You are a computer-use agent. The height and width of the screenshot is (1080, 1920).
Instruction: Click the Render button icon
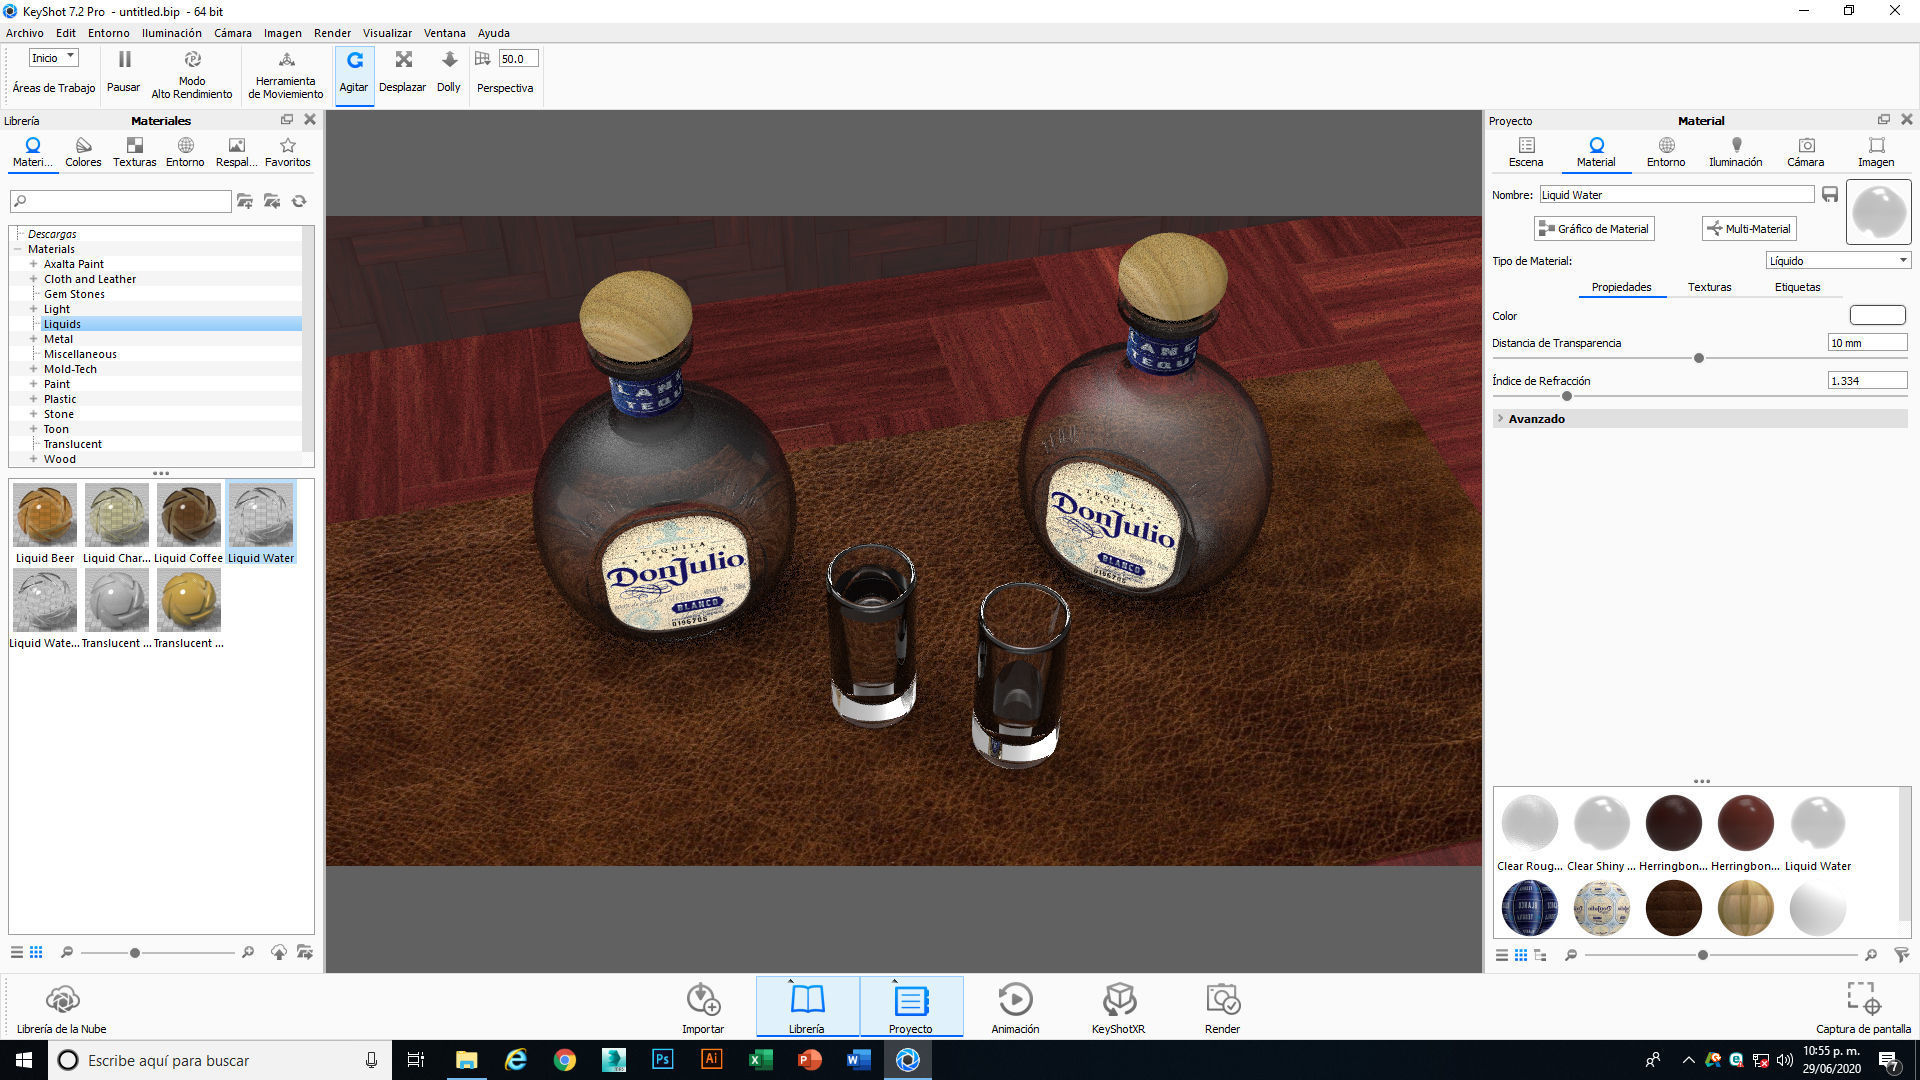1222,999
